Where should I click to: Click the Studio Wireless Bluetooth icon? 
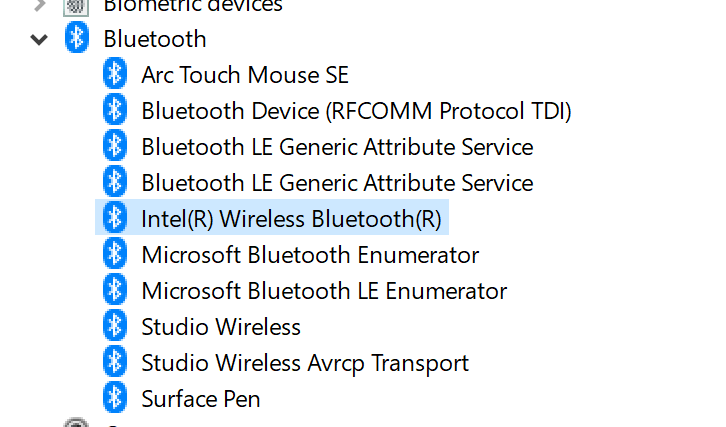[x=115, y=325]
